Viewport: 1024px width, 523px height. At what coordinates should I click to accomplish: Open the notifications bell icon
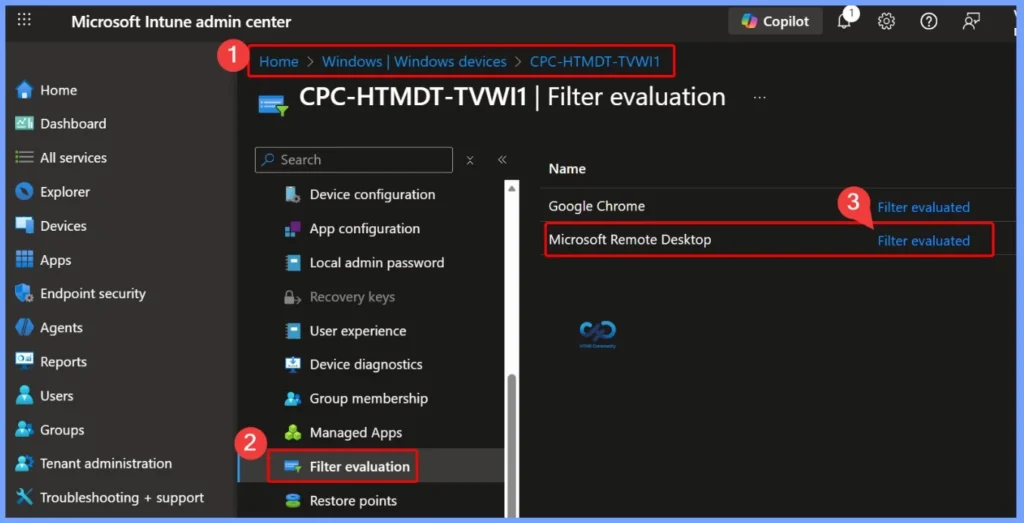844,22
